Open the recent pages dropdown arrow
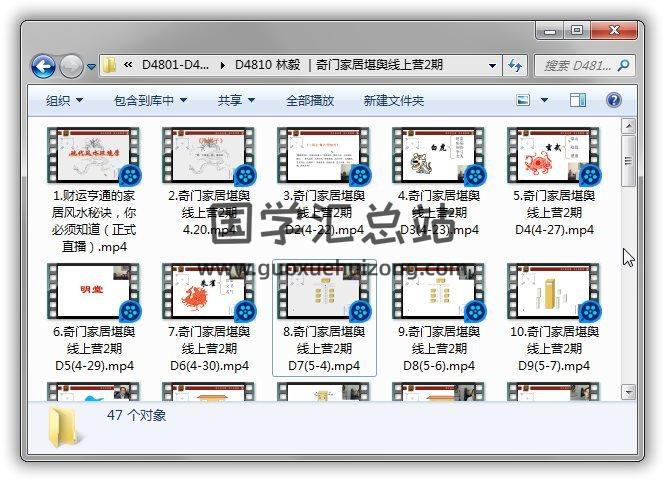 [92, 67]
